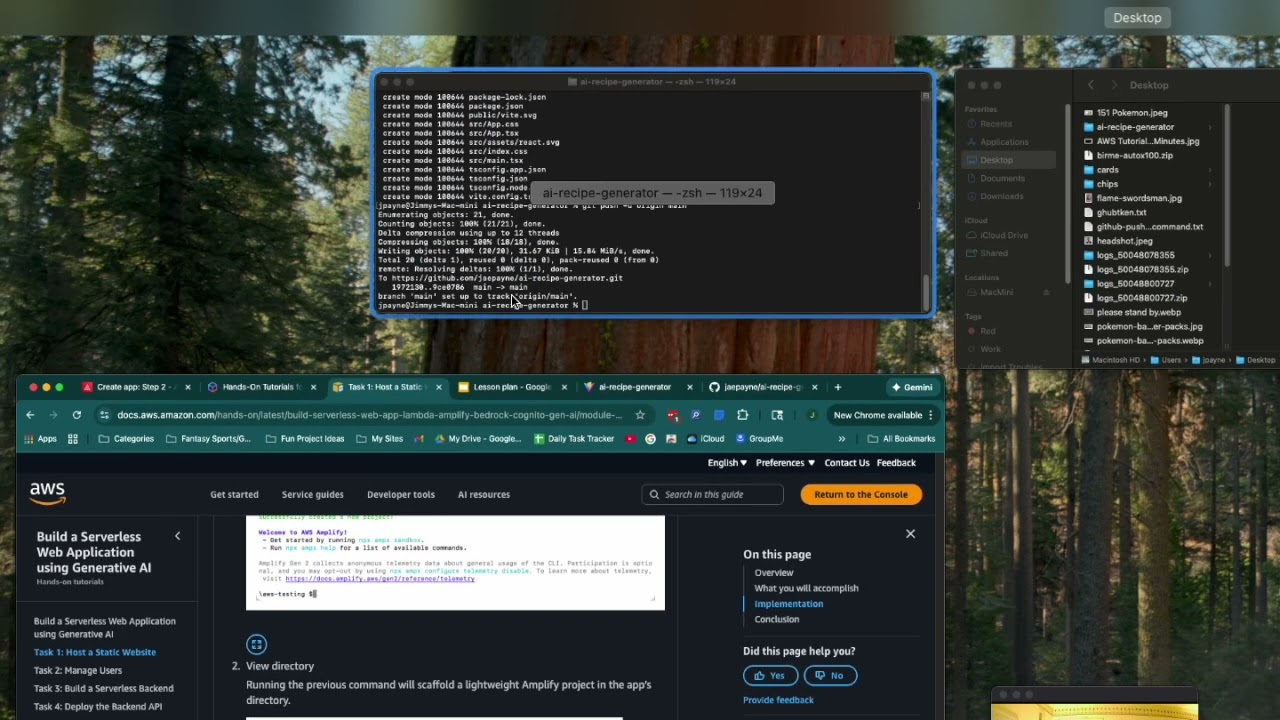Jump to Overview section
This screenshot has height=720, width=1280.
click(774, 573)
